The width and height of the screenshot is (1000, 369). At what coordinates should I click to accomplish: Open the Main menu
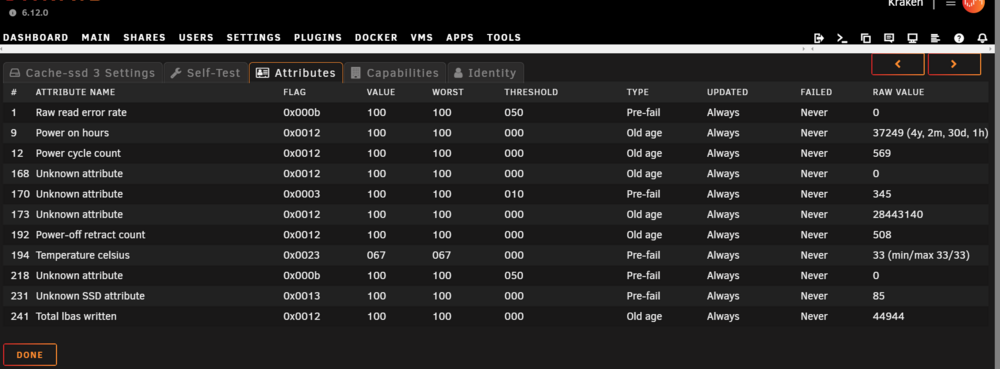coord(96,38)
